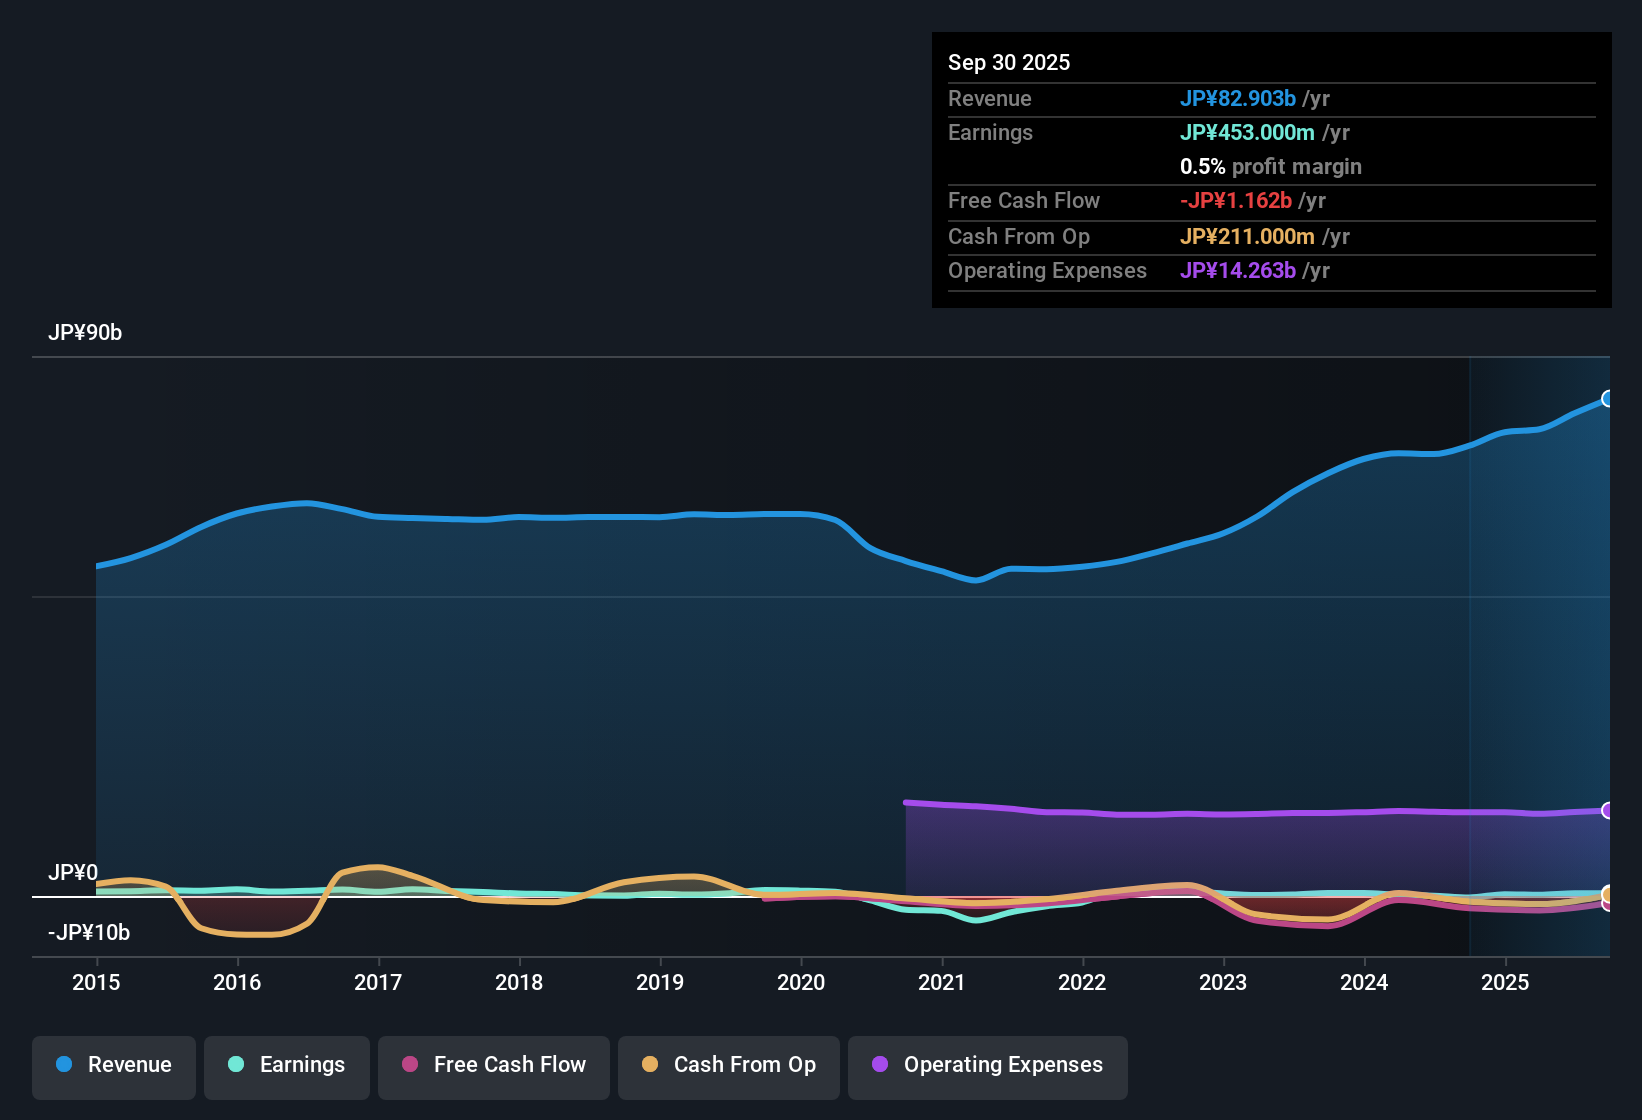Click the -JP¥1.162b Free Cash Flow value
The image size is (1642, 1120).
(1237, 201)
